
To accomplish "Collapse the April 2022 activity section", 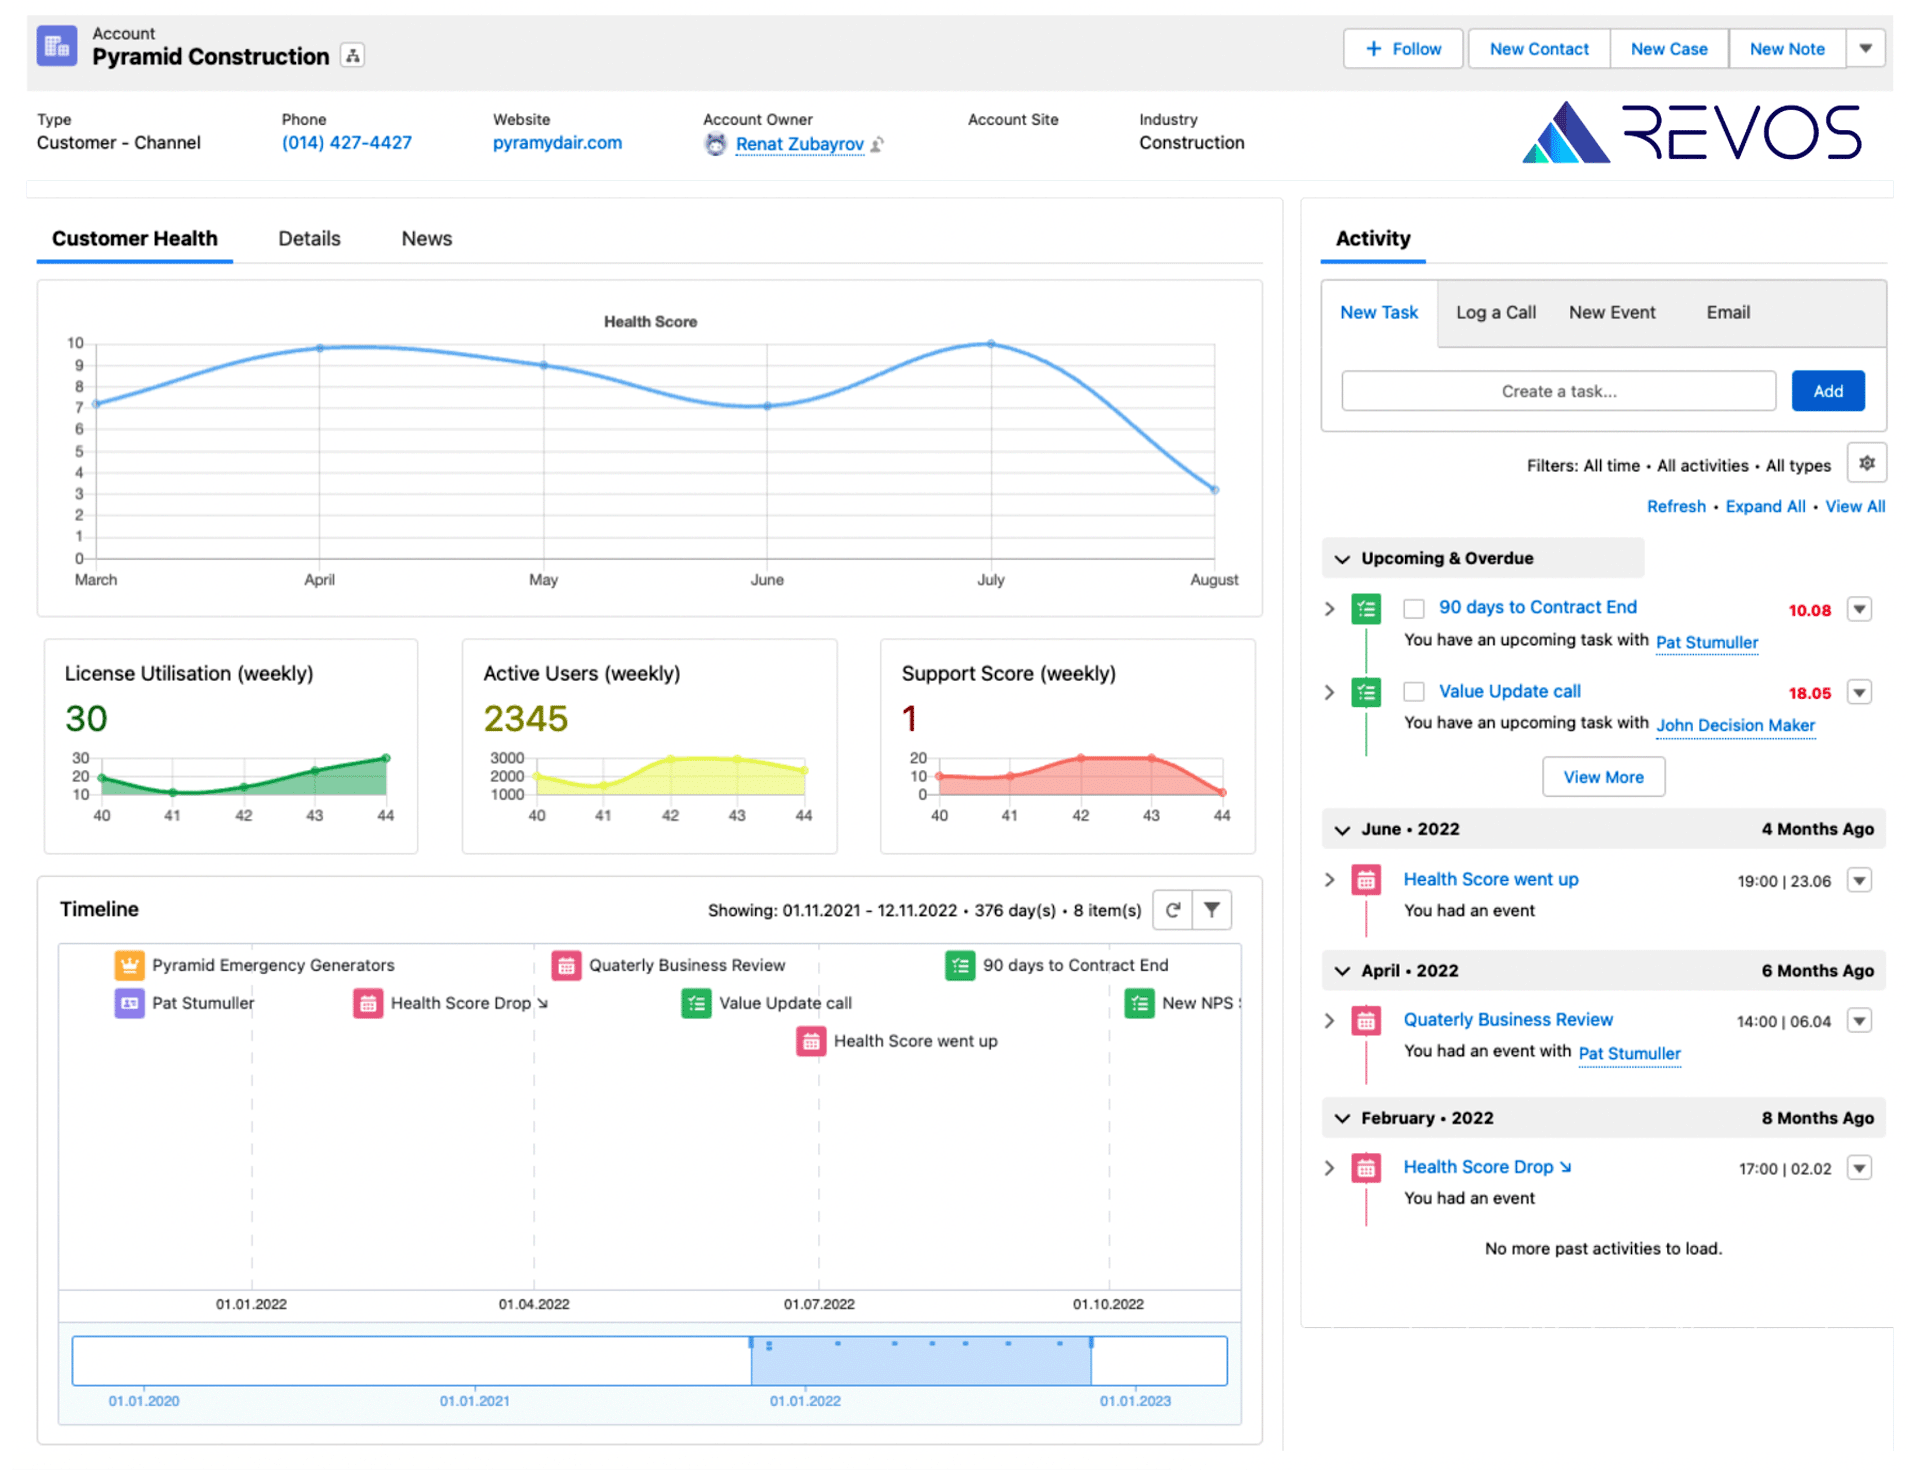I will pyautogui.click(x=1342, y=971).
